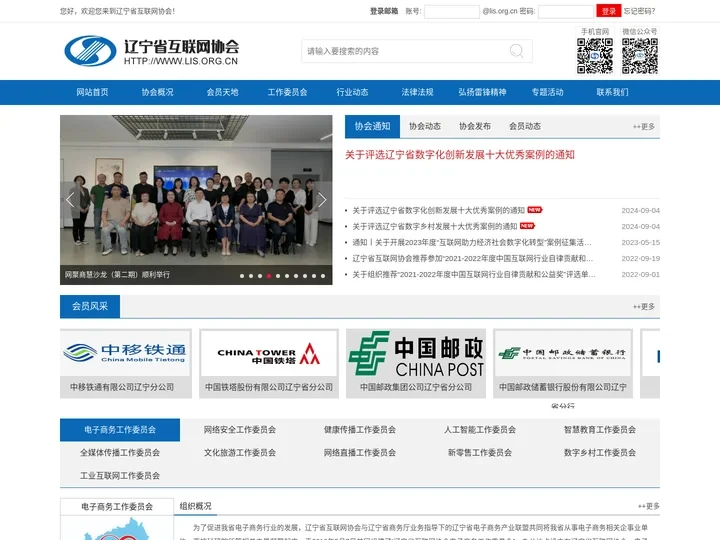Select 新零售工作委员会 tab
This screenshot has width=720, height=540.
pyautogui.click(x=479, y=453)
